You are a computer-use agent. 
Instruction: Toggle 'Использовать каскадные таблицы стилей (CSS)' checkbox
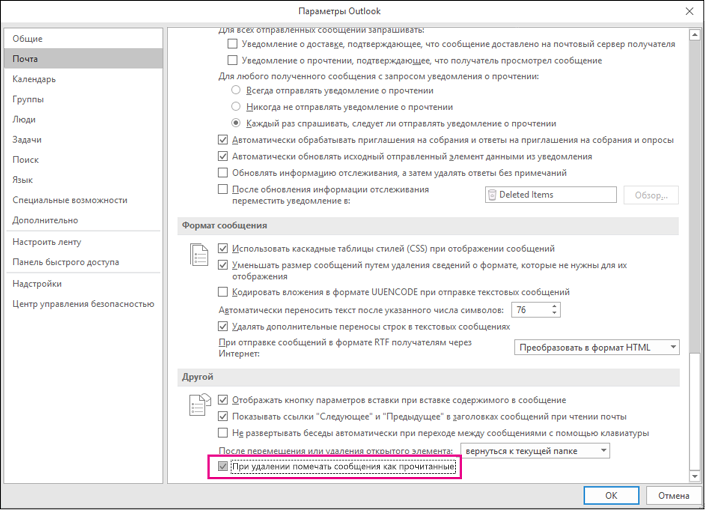(223, 248)
